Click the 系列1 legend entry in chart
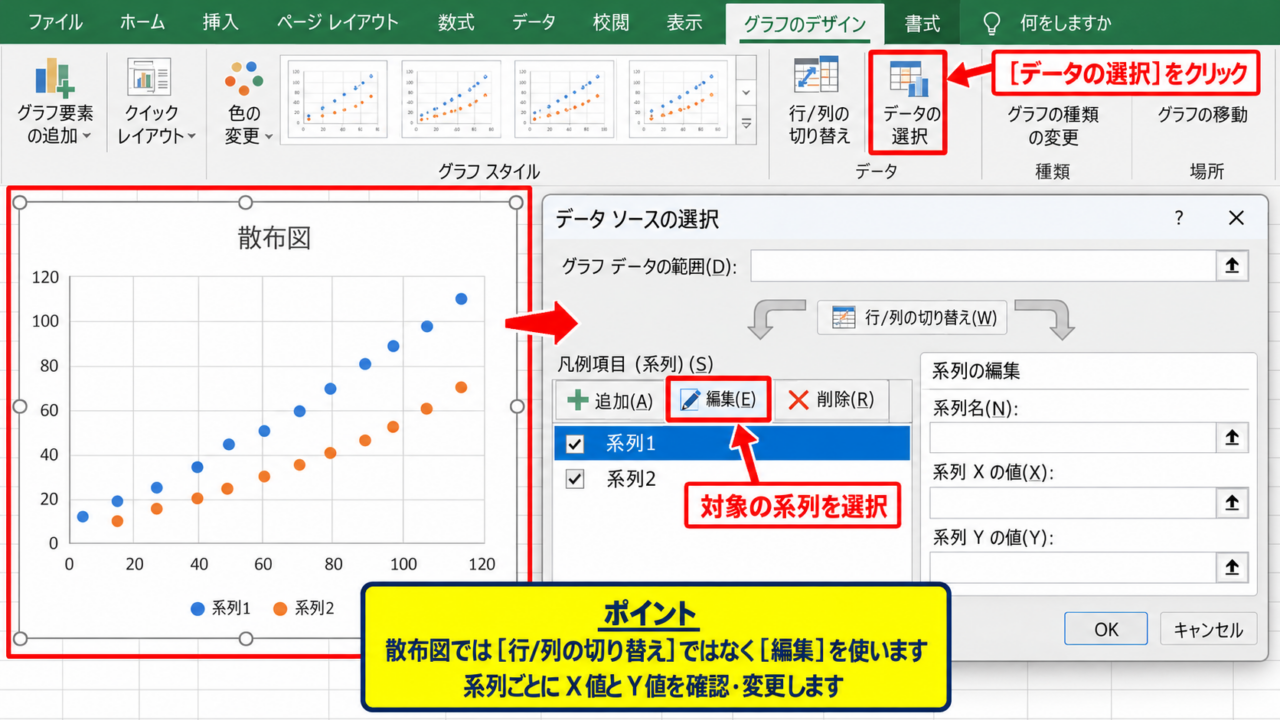1280x720 pixels. click(x=220, y=608)
